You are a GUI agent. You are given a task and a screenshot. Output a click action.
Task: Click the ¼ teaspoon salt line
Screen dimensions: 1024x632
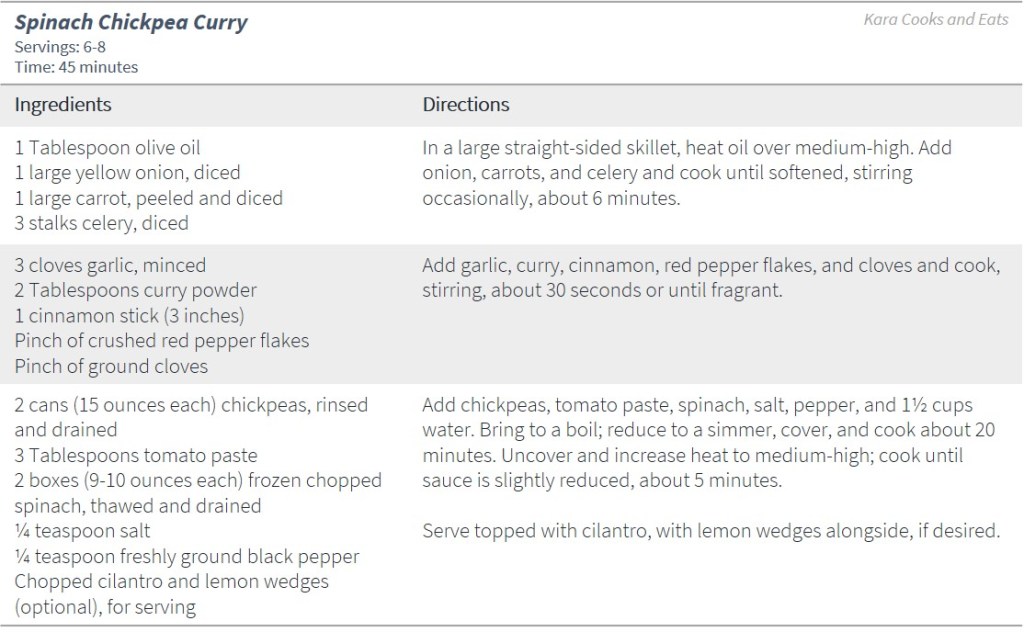tap(83, 531)
